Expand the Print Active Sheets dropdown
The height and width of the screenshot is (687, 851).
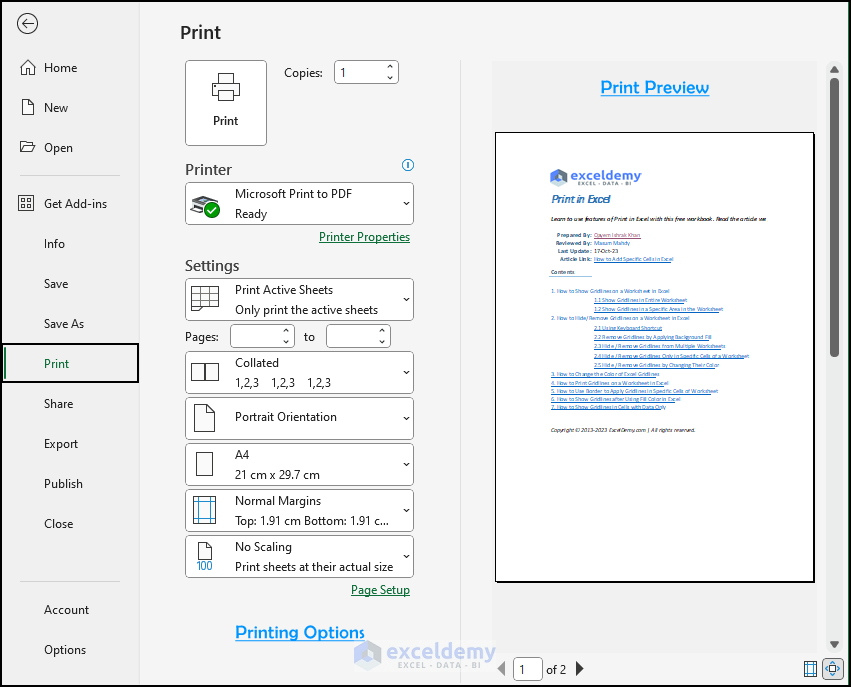point(406,300)
